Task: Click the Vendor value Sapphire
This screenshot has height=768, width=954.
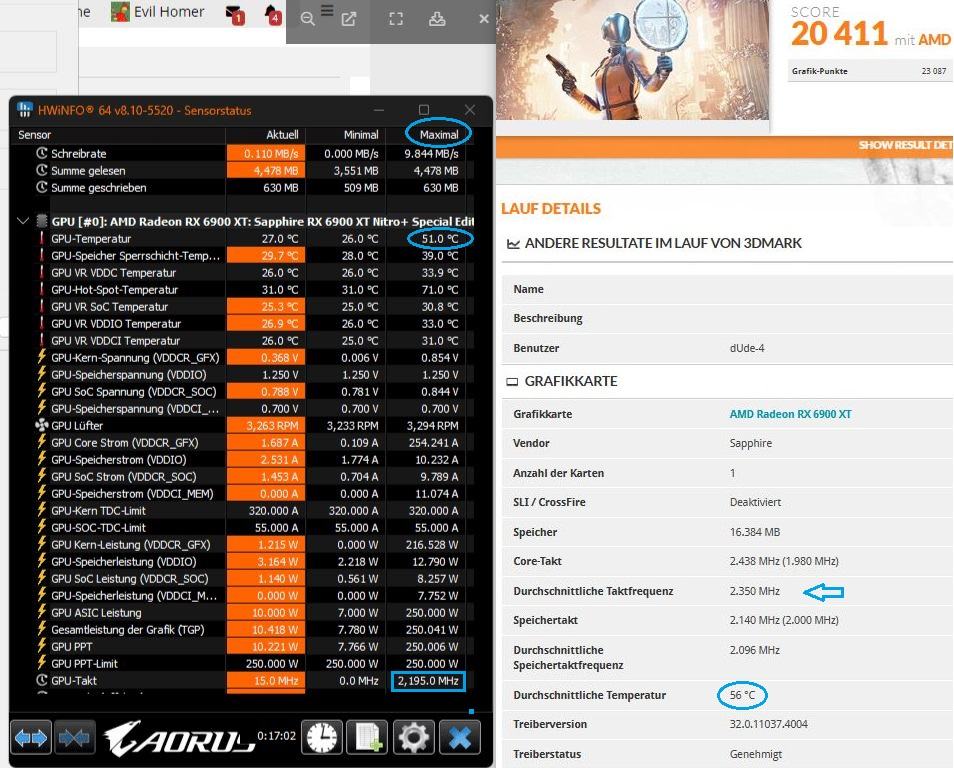Action: pyautogui.click(x=751, y=443)
